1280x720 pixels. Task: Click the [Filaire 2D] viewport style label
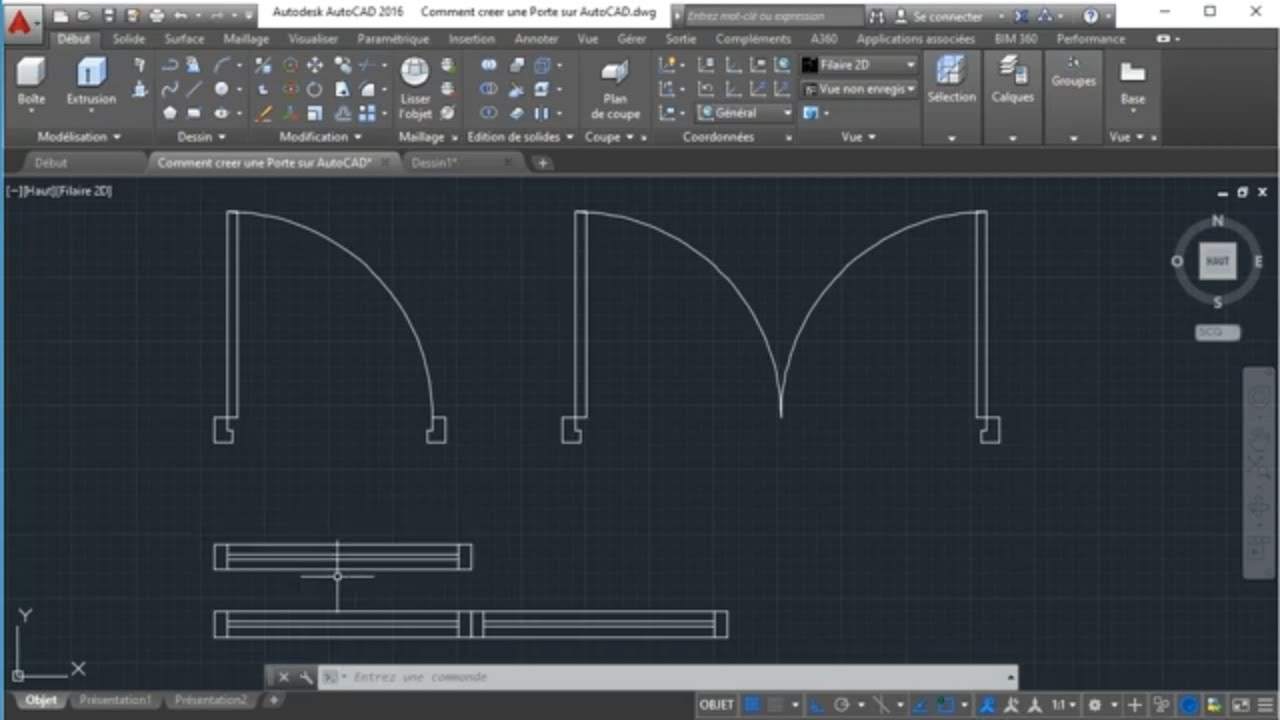click(84, 190)
